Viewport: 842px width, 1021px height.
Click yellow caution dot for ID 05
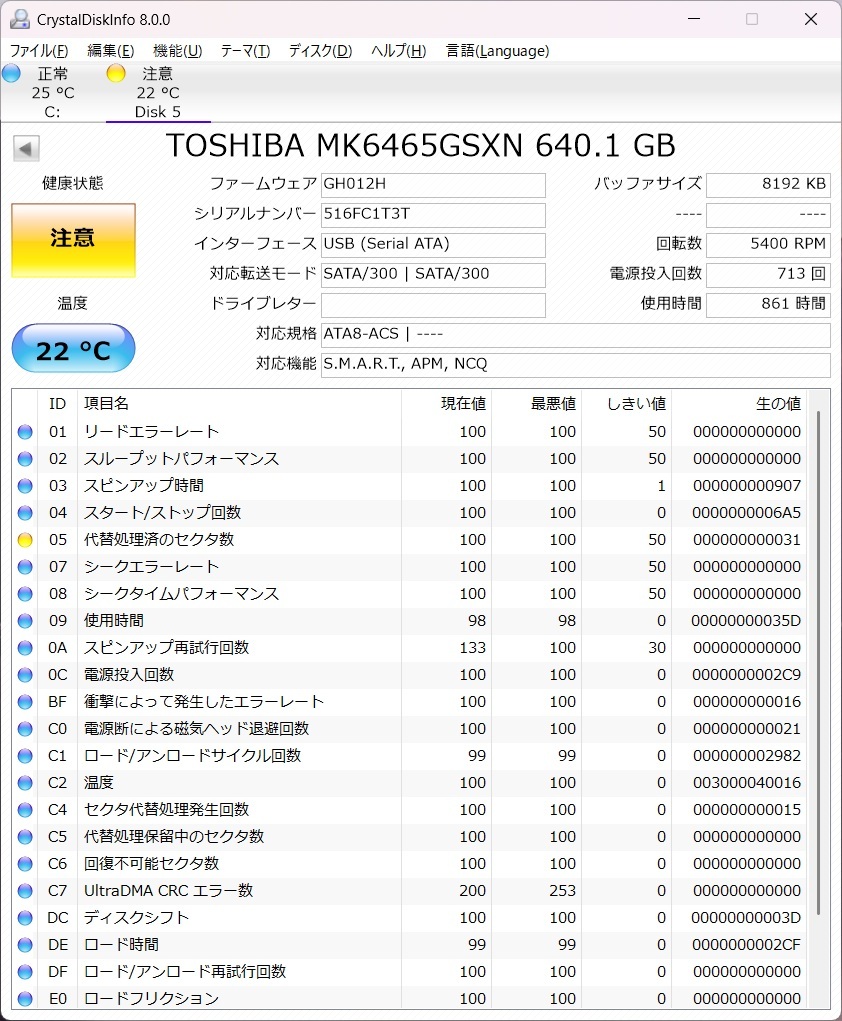point(25,540)
